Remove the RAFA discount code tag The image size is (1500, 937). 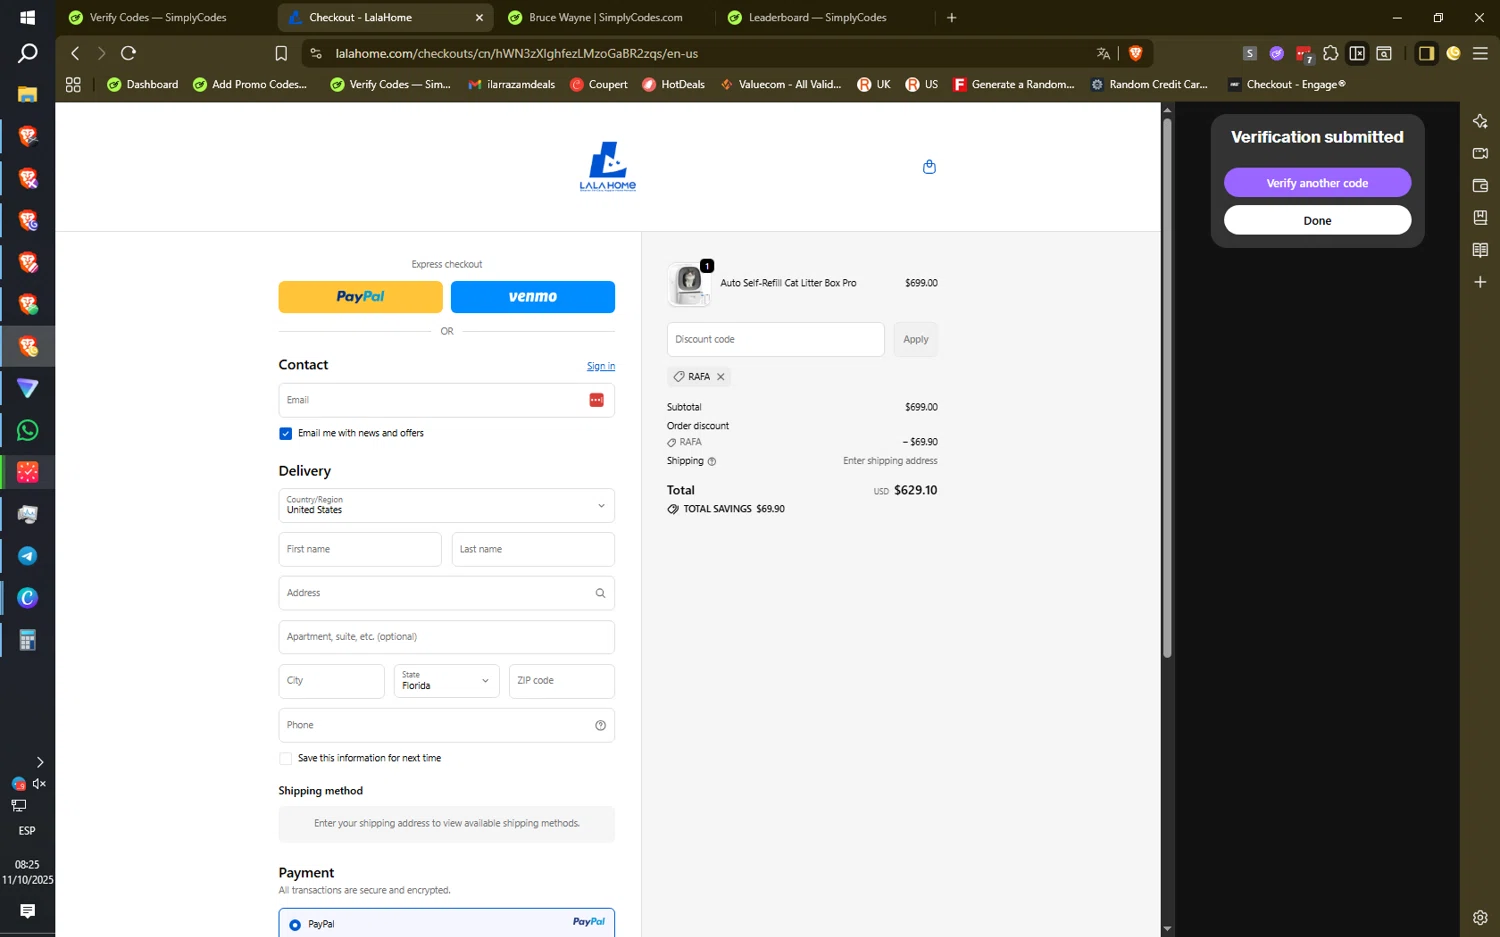(720, 377)
